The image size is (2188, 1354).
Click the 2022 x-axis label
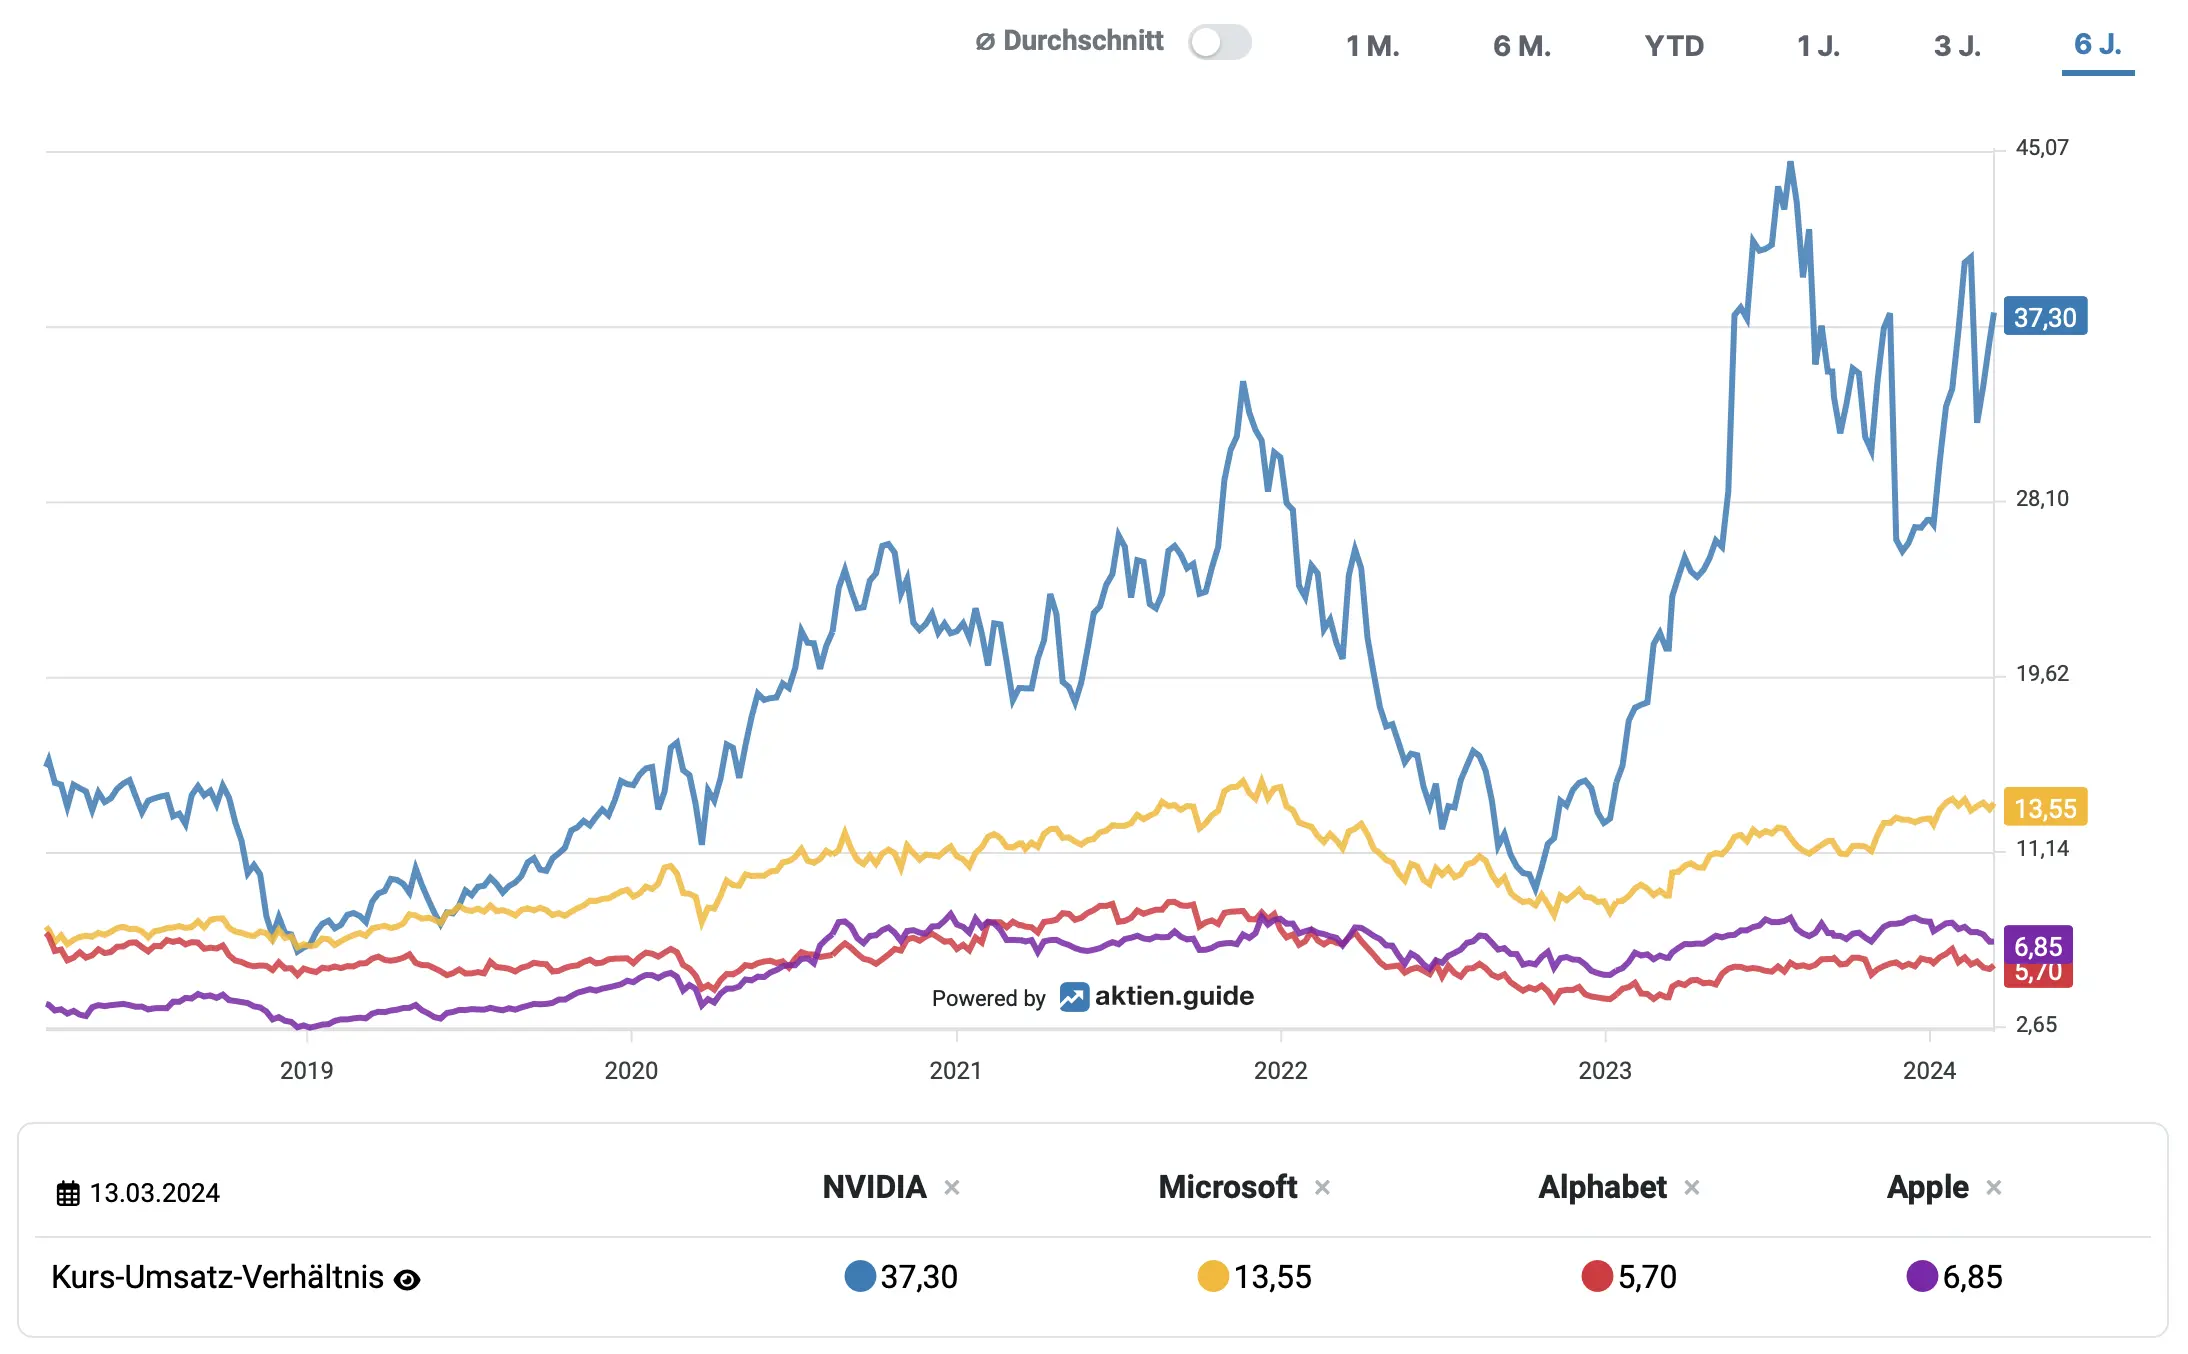tap(1281, 1070)
